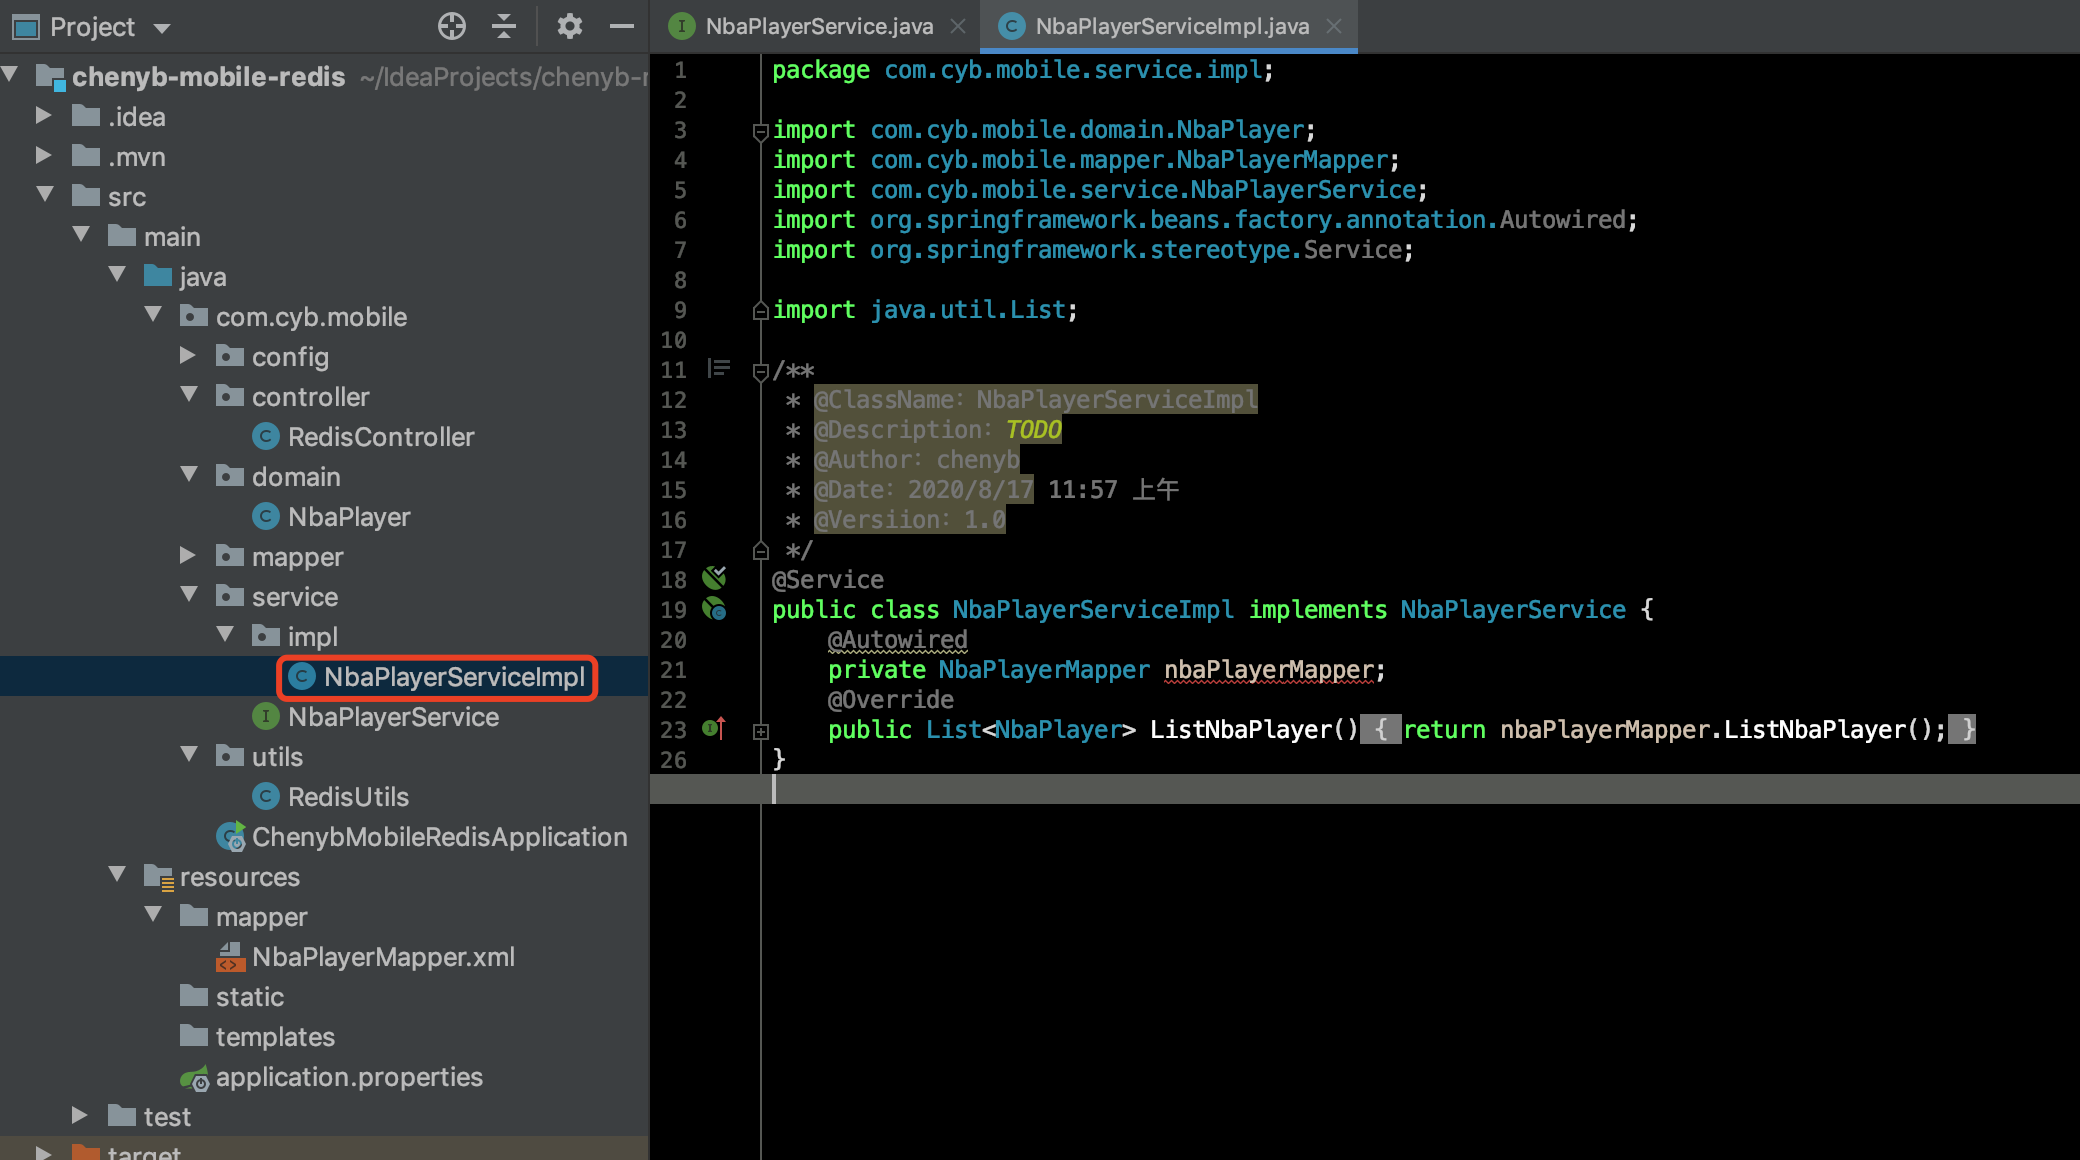
Task: Close the NbaPlayerService.java tab
Action: tap(958, 26)
